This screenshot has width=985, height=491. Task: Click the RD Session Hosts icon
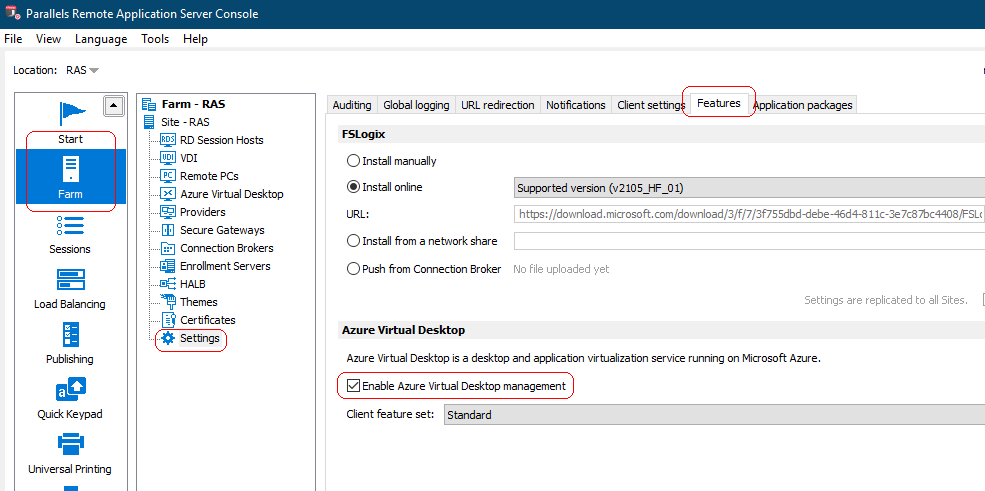click(168, 140)
